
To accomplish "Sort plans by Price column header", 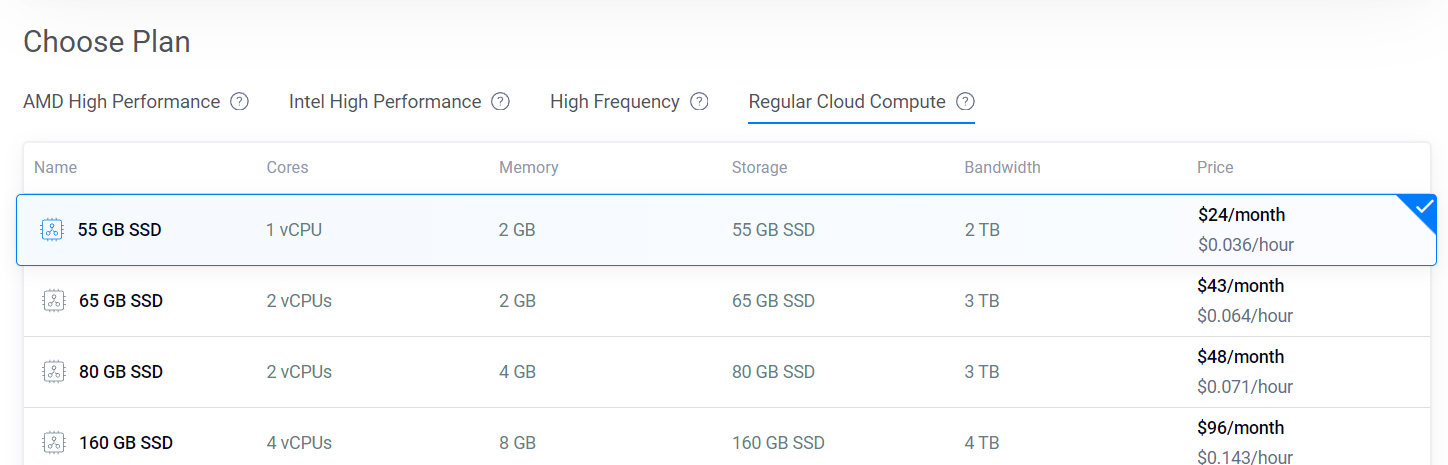I will (x=1215, y=168).
